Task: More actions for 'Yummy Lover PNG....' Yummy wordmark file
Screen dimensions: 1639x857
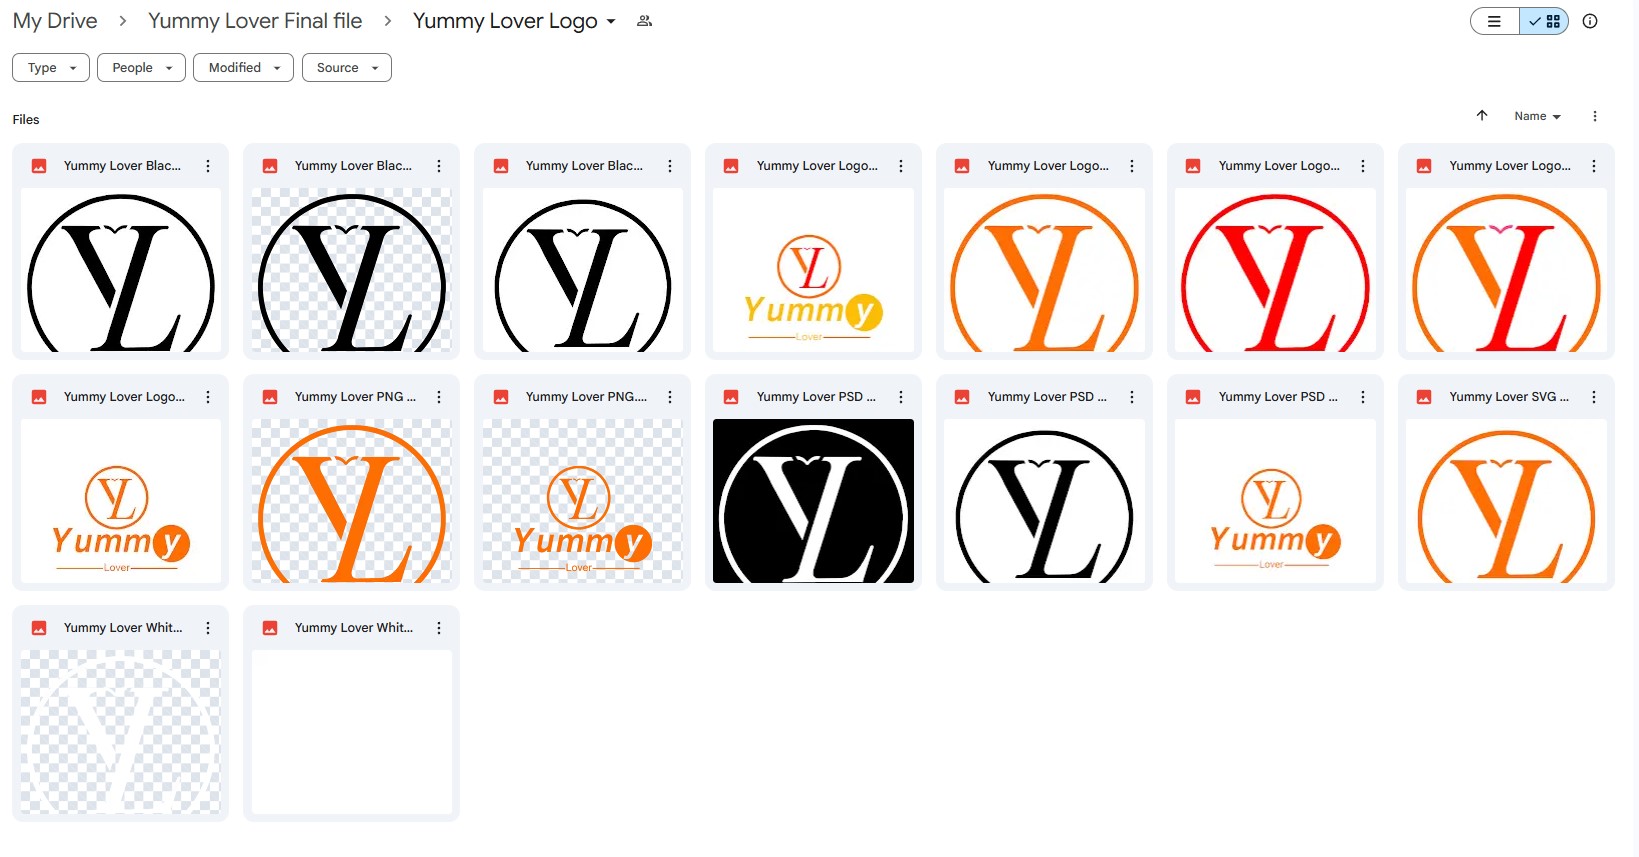Action: (670, 397)
